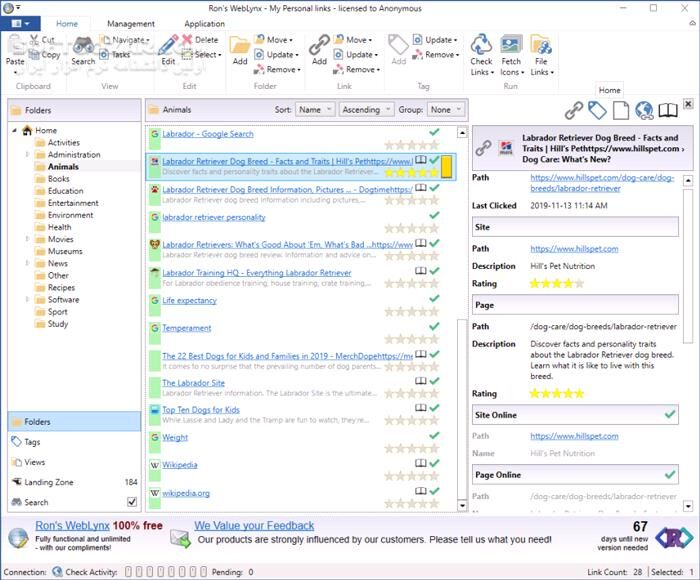Viewport: 700px width, 580px height.
Task: Click Add folder icon in Folder group
Action: pos(240,46)
